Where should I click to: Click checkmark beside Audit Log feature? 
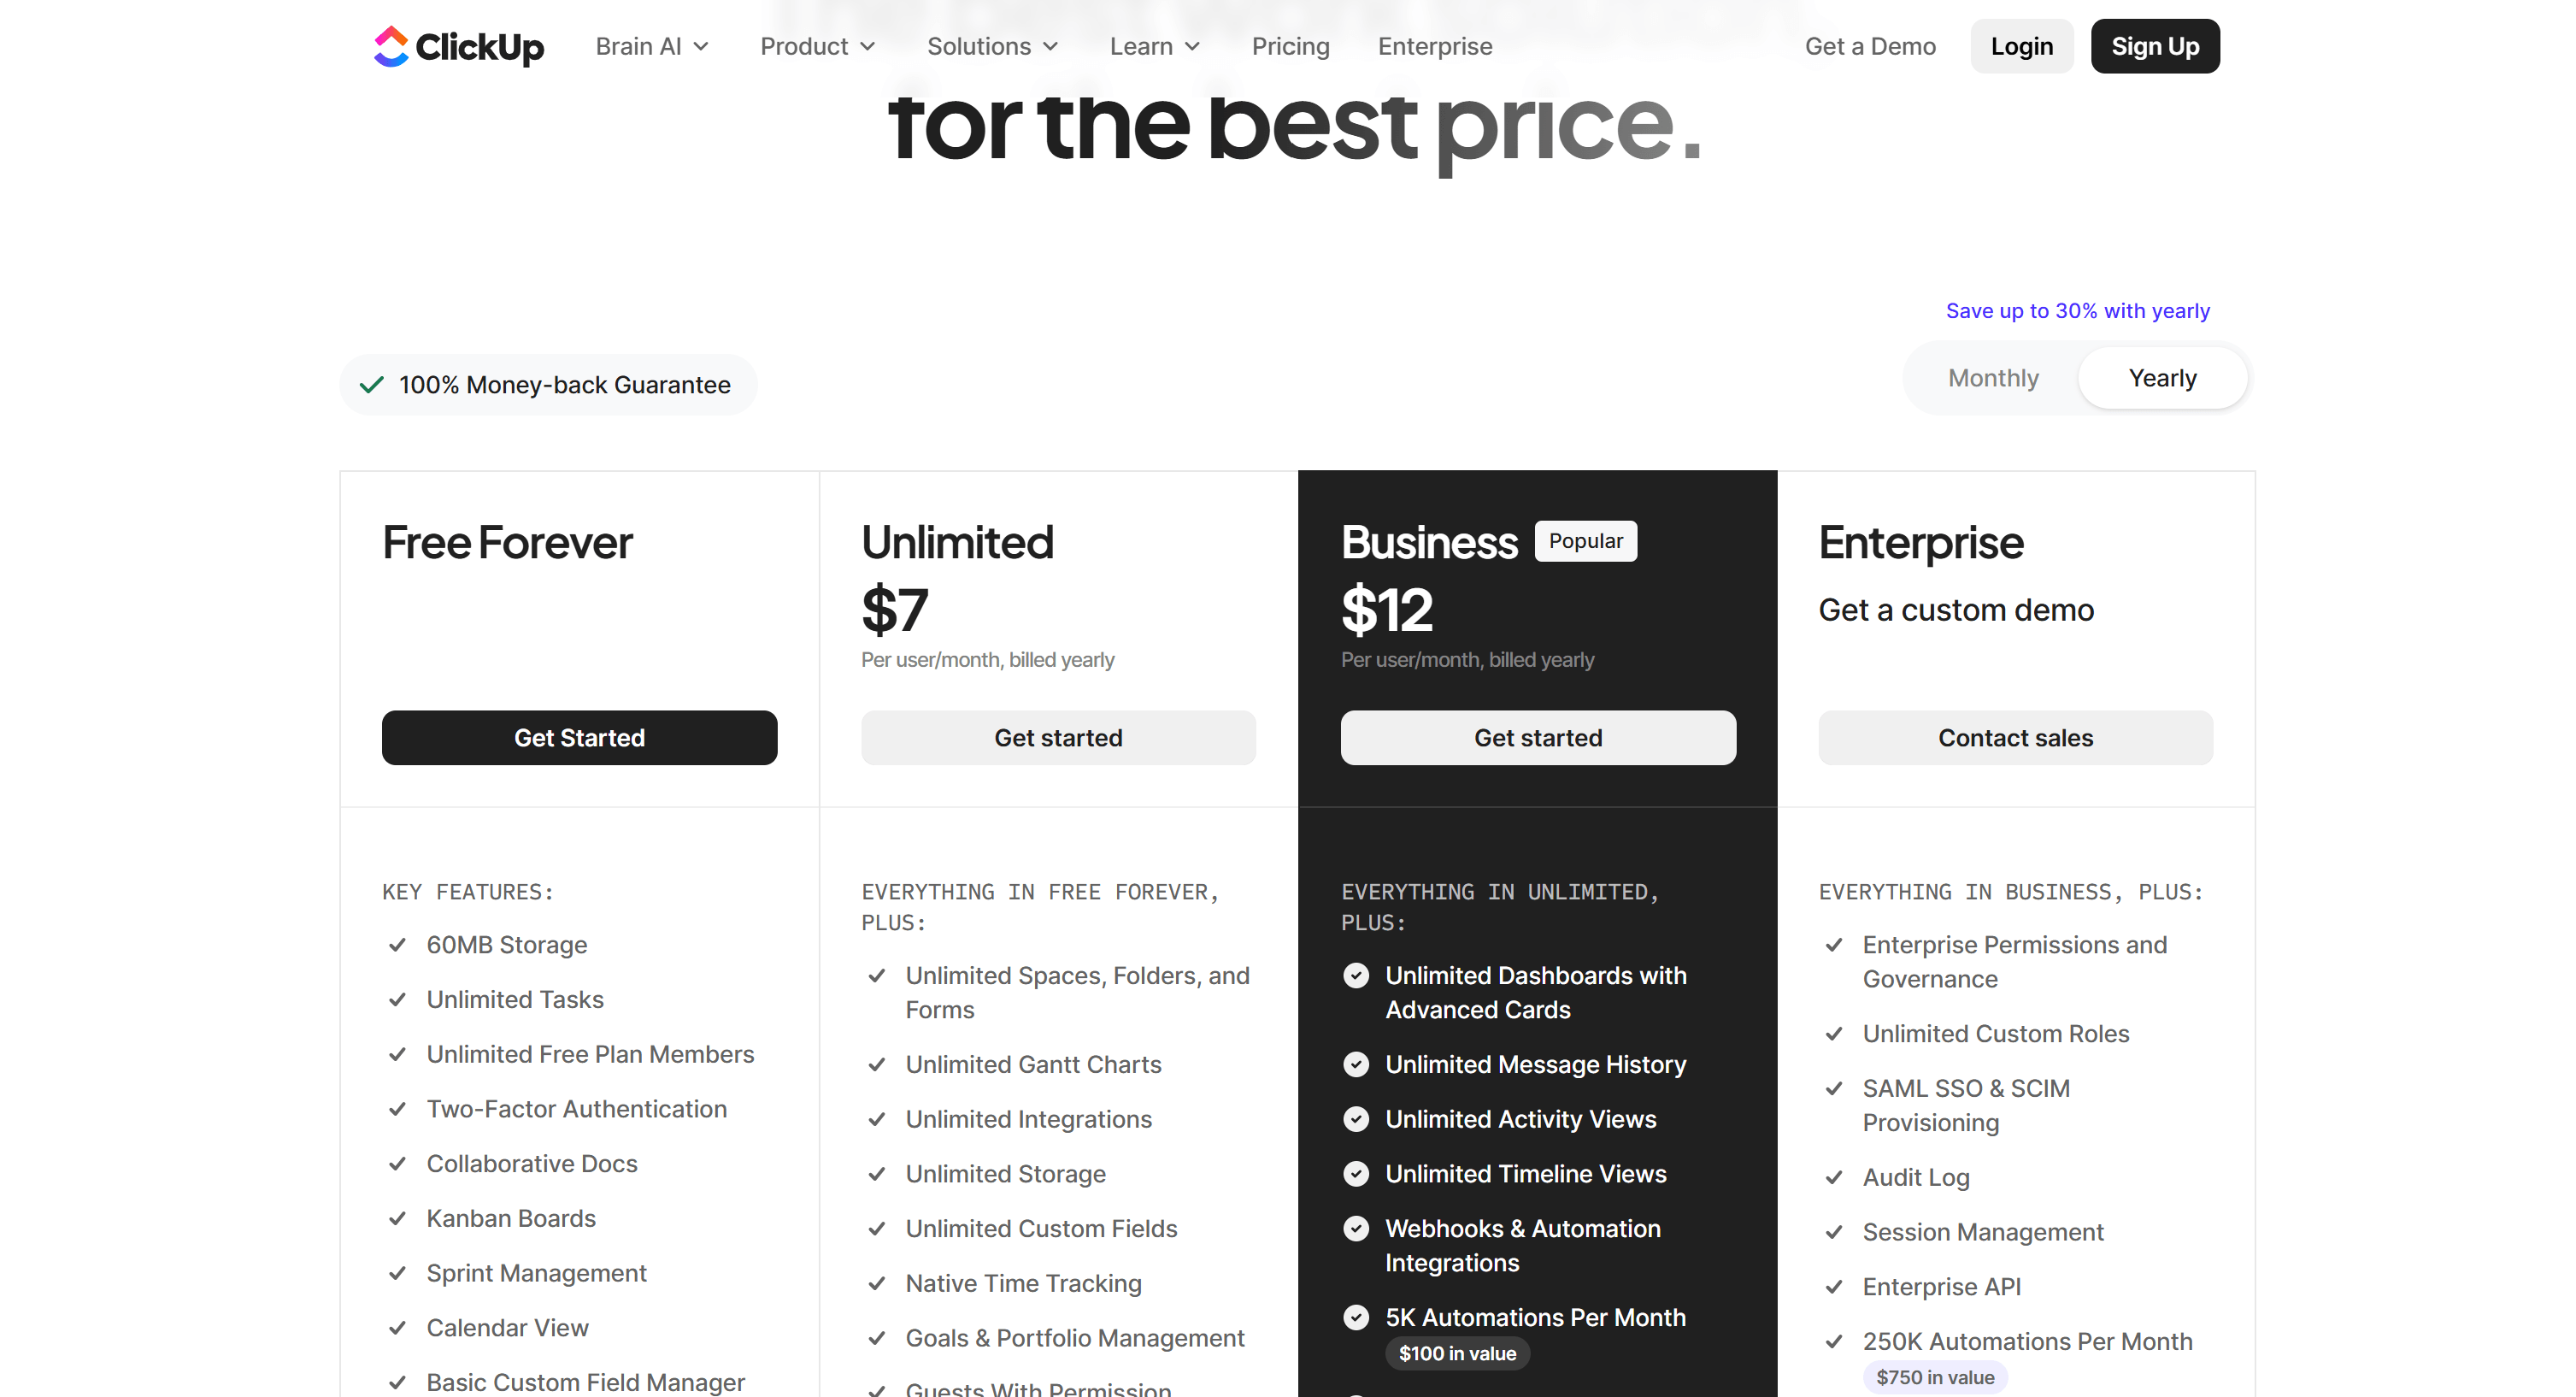[1833, 1177]
